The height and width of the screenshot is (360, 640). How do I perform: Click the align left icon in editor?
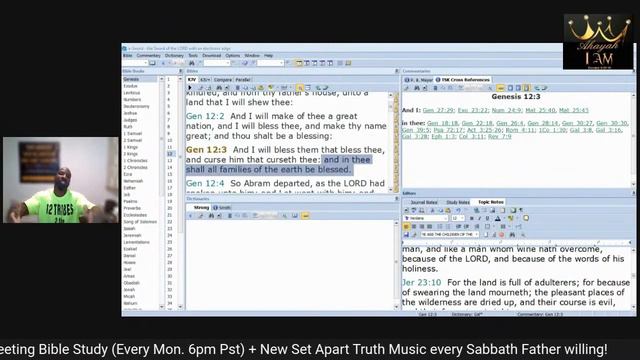coord(406,227)
